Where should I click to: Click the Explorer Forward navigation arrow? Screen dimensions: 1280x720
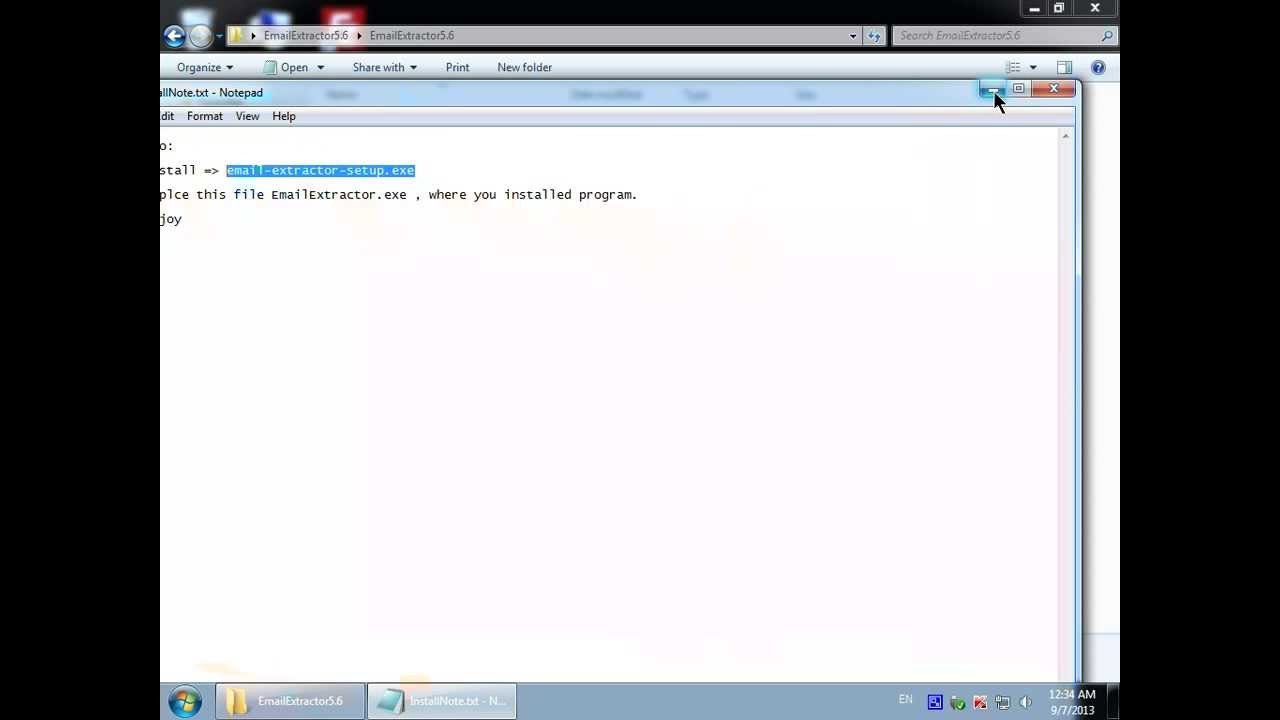coord(200,36)
